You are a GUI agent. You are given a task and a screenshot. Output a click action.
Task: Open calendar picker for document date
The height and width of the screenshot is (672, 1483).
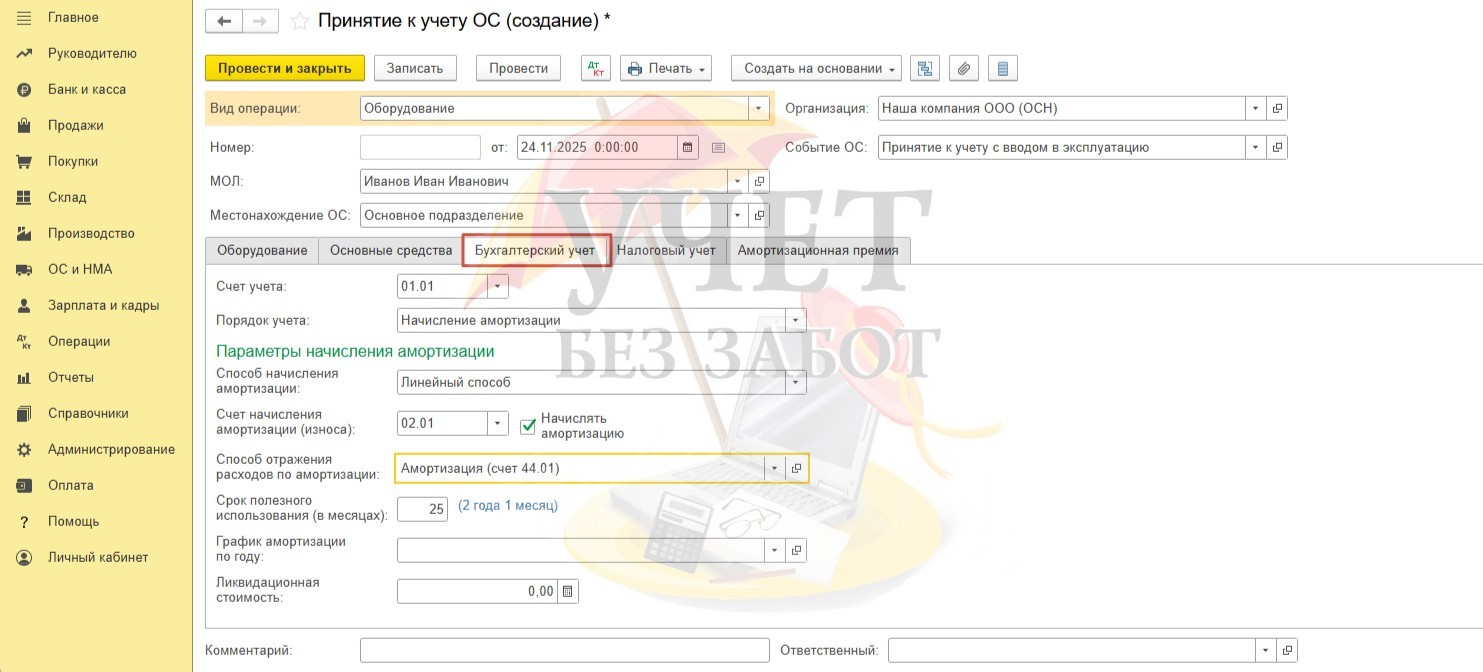point(688,147)
